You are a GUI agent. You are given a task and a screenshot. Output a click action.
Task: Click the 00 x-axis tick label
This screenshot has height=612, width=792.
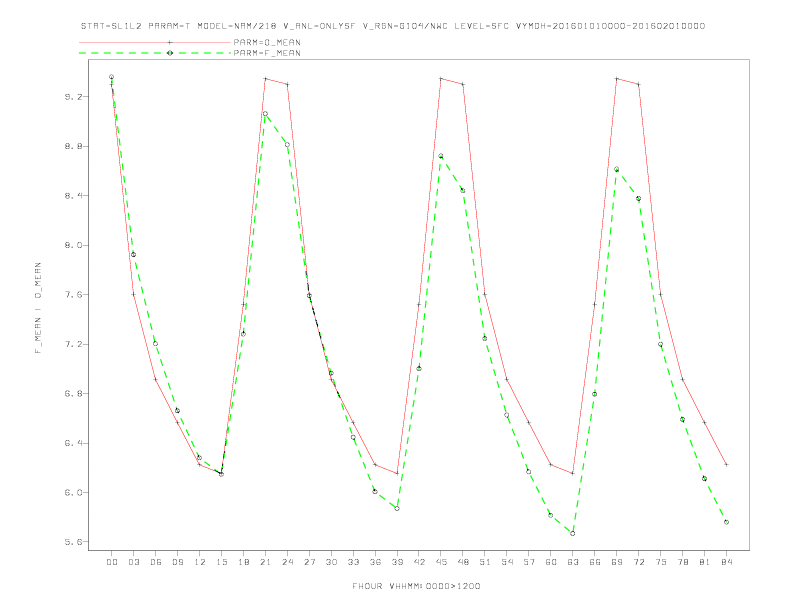click(112, 562)
